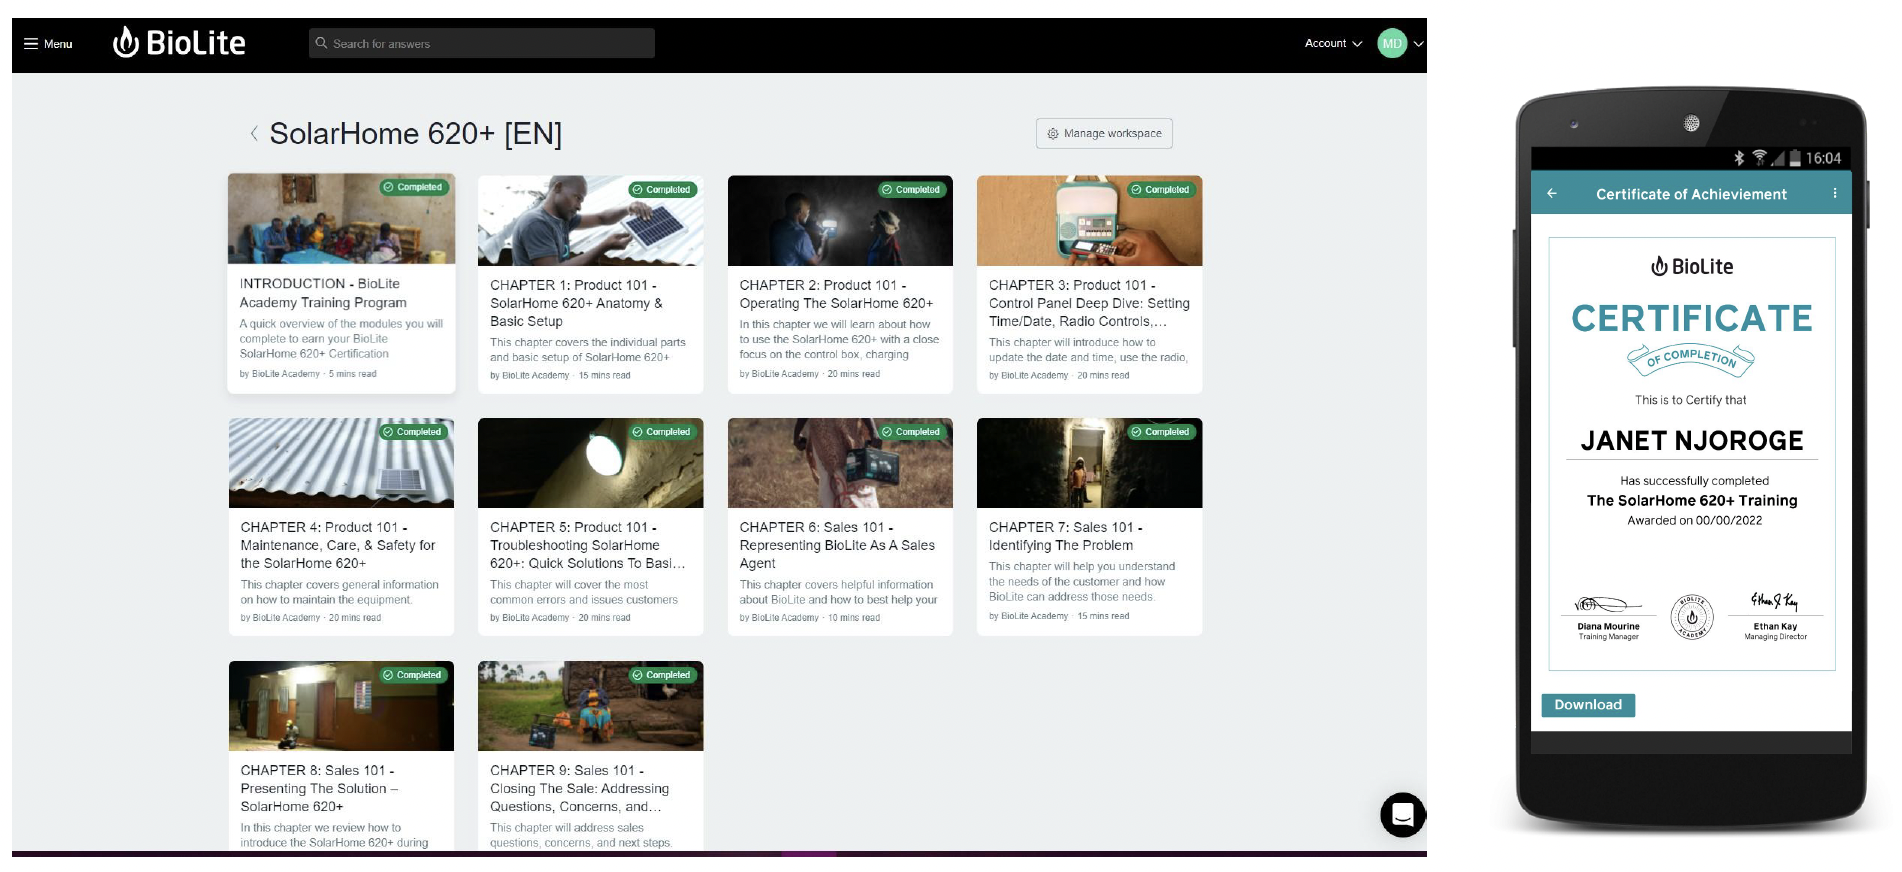1902x872 pixels.
Task: Click 'The SolarHome 620+ Training' certificate text
Action: pos(1692,501)
